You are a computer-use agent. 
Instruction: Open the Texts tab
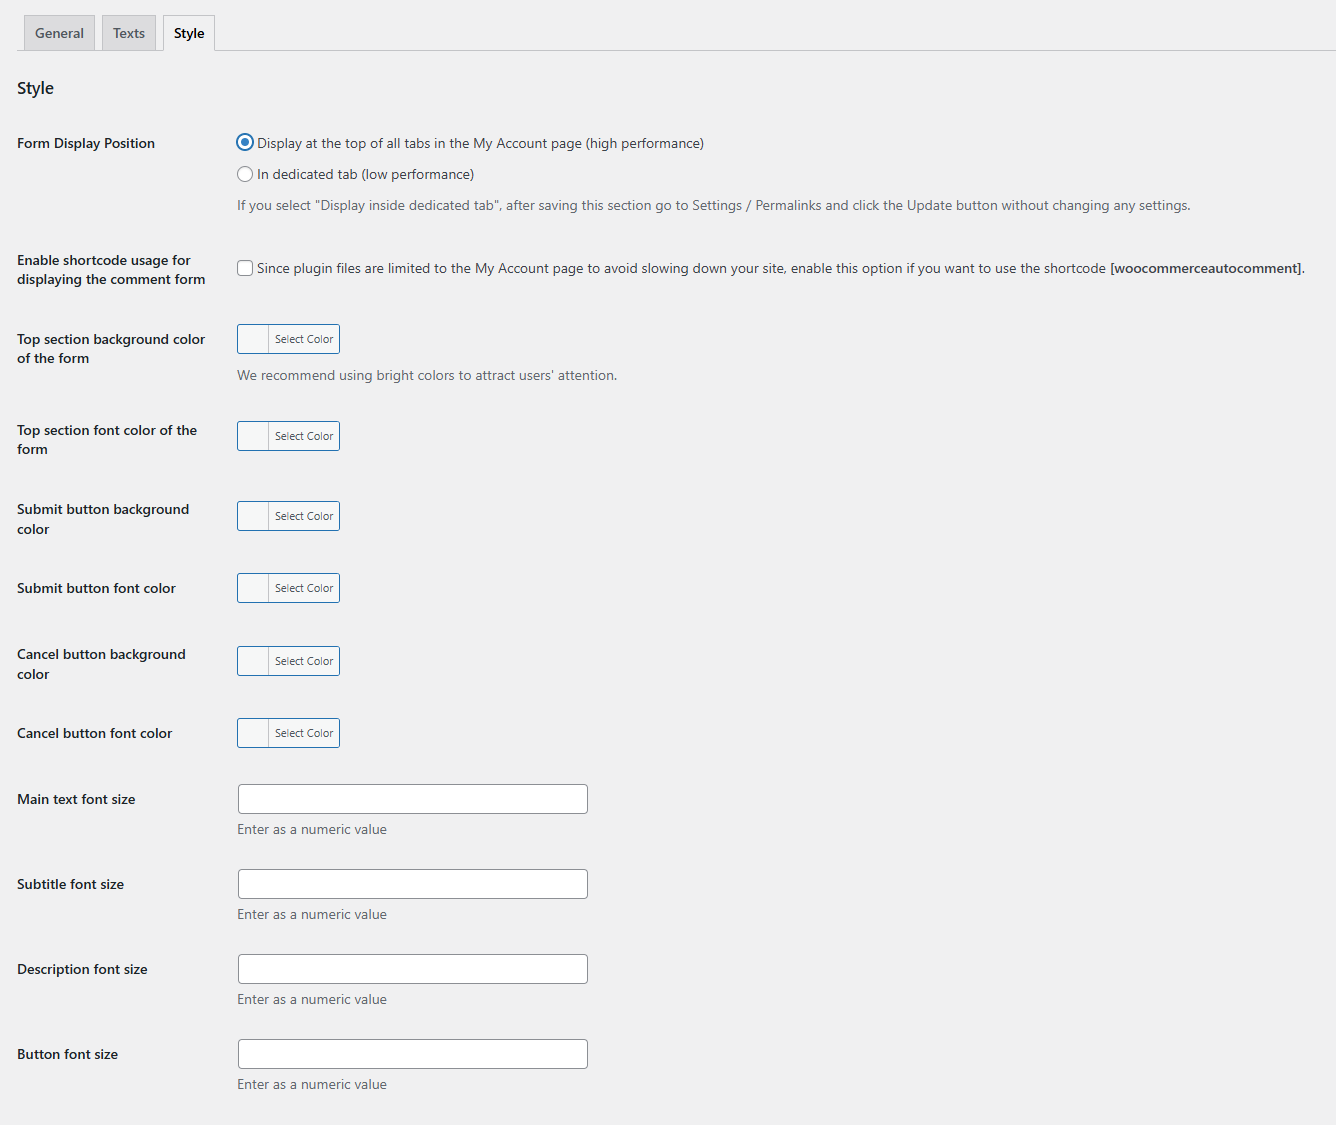129,33
